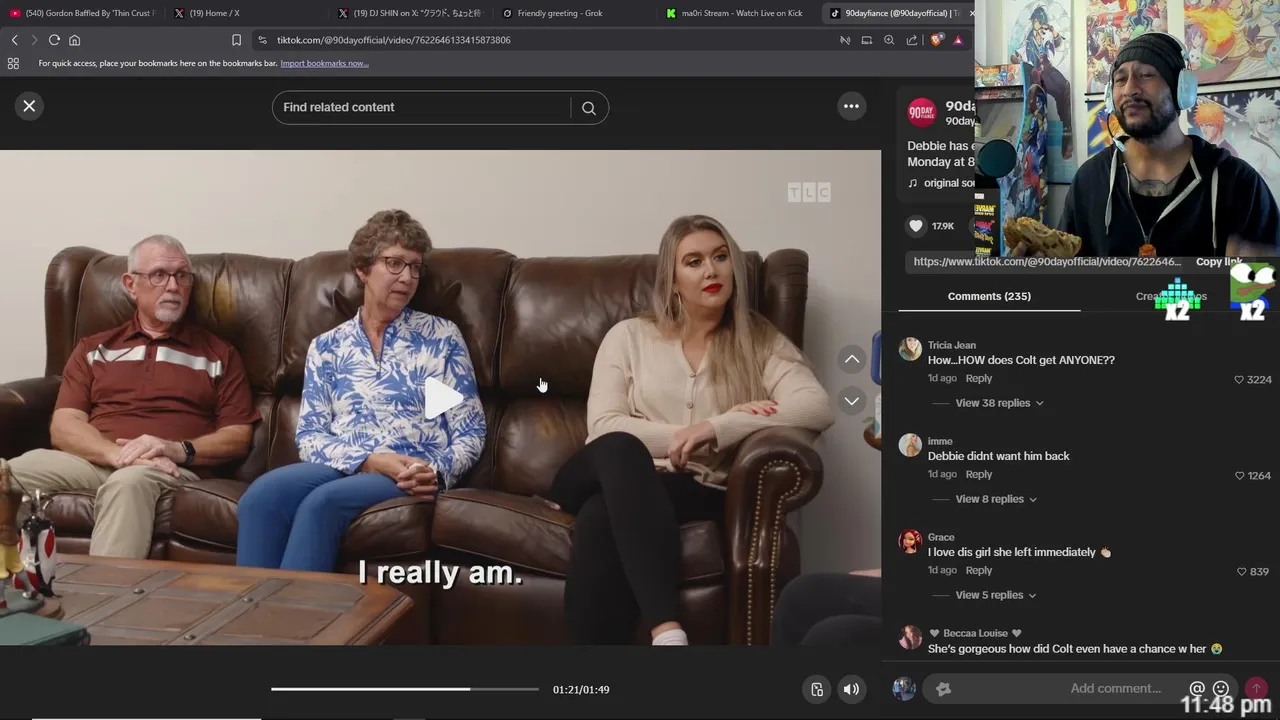Switch to Gordon Baffled YouTube tab

tap(82, 13)
